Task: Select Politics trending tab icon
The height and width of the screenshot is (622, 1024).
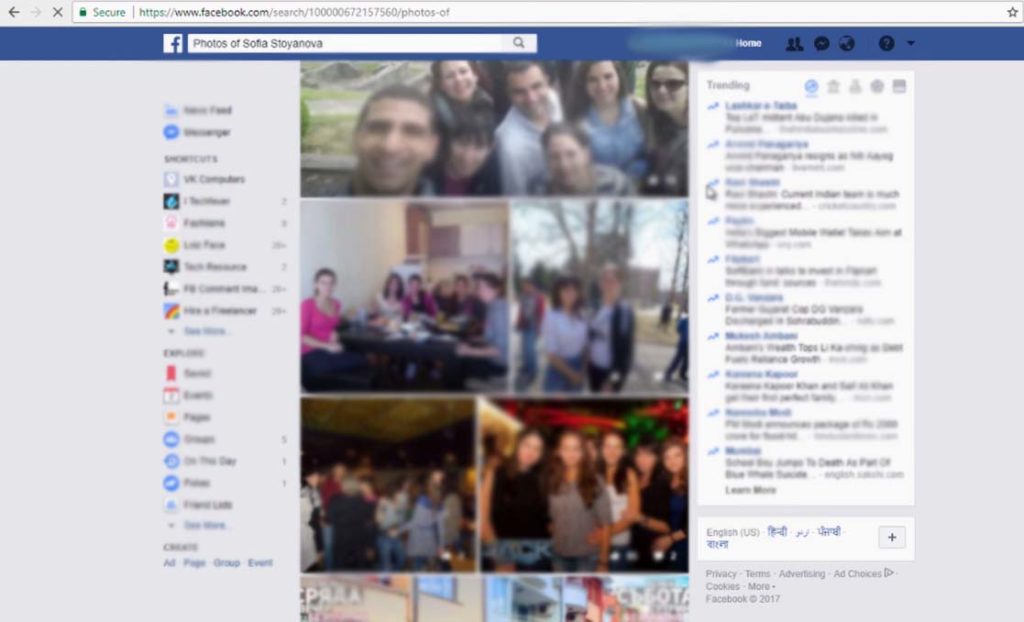Action: pos(833,86)
